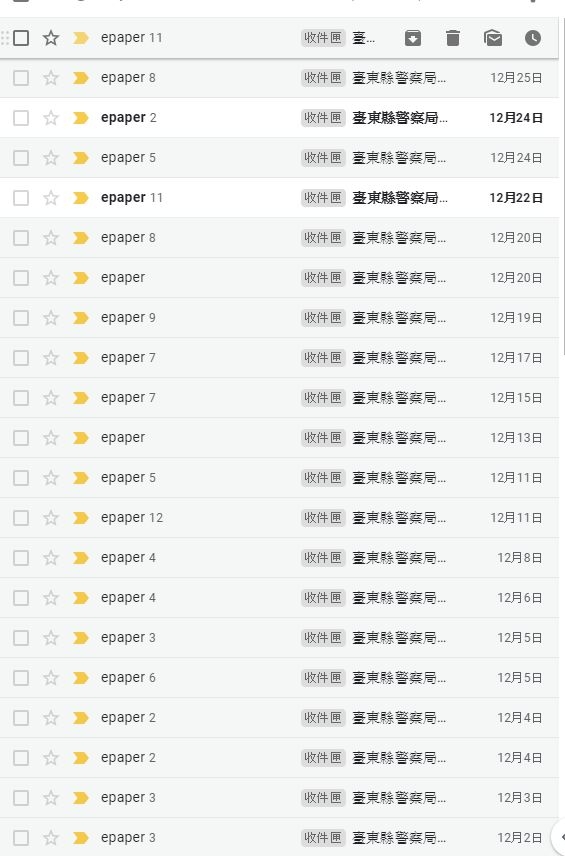The image size is (565, 856).
Task: Click 收件匣 label on epaper 8 12月20日 row
Action: tap(323, 237)
